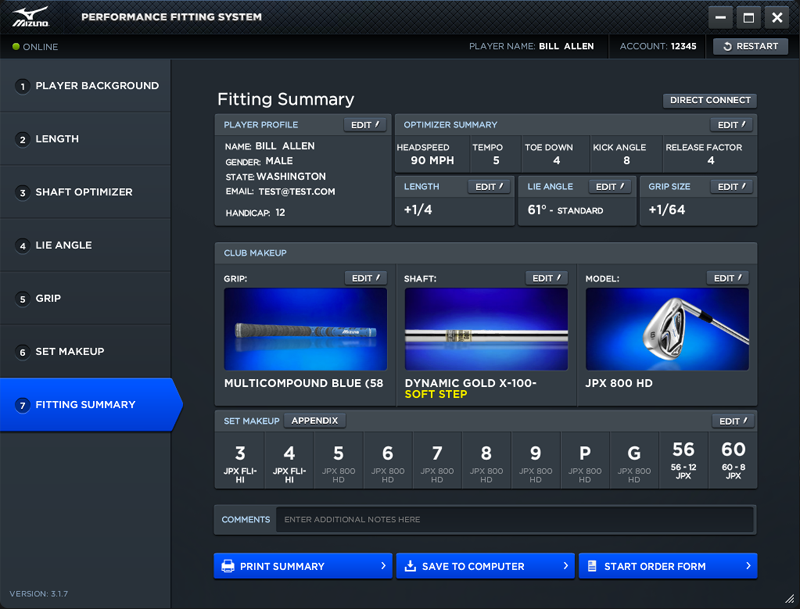The width and height of the screenshot is (800, 609).
Task: Click the Multicompound Blue grip image
Action: (x=305, y=329)
